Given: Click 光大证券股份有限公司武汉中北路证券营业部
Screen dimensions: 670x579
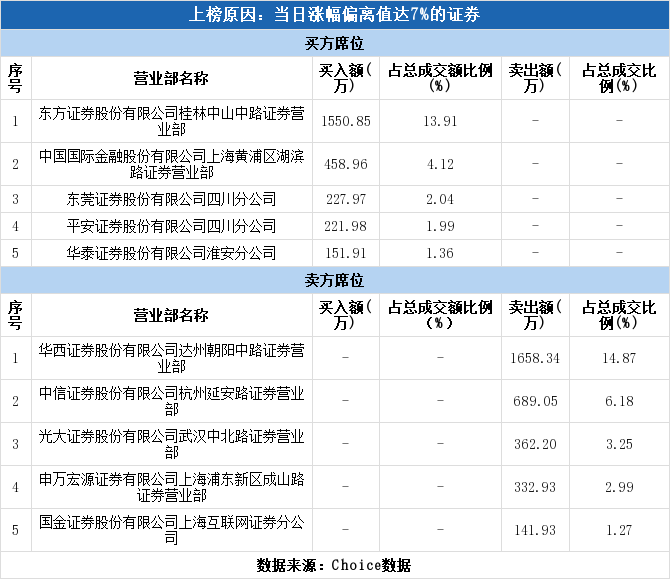Looking at the screenshot, I should [171, 444].
